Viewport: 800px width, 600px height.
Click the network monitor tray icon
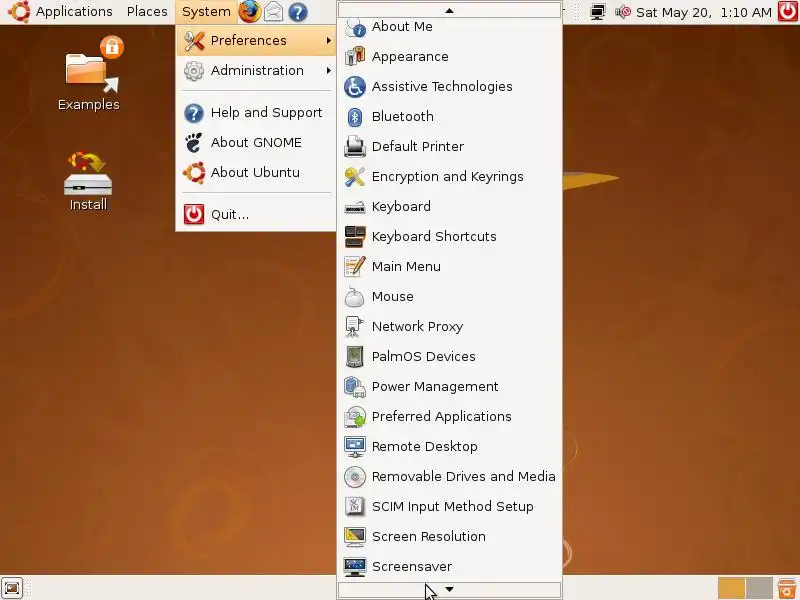(x=597, y=12)
